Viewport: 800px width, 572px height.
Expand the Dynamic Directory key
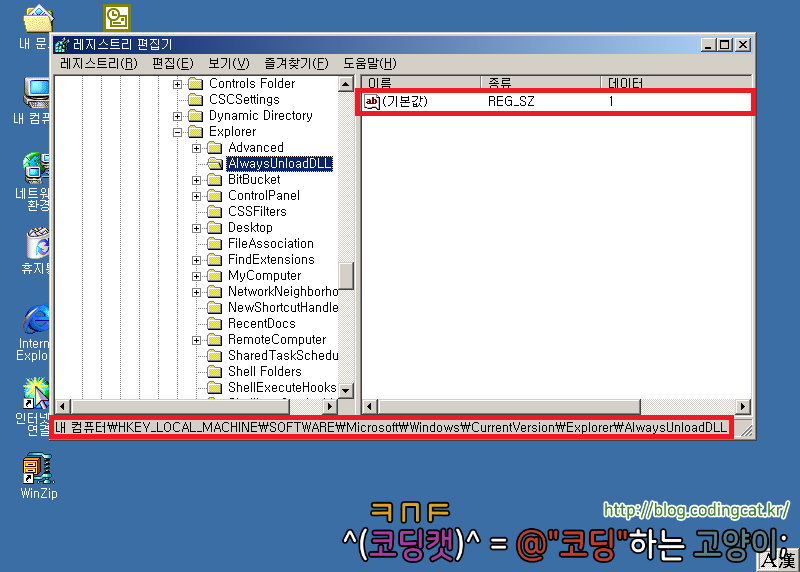click(x=177, y=116)
